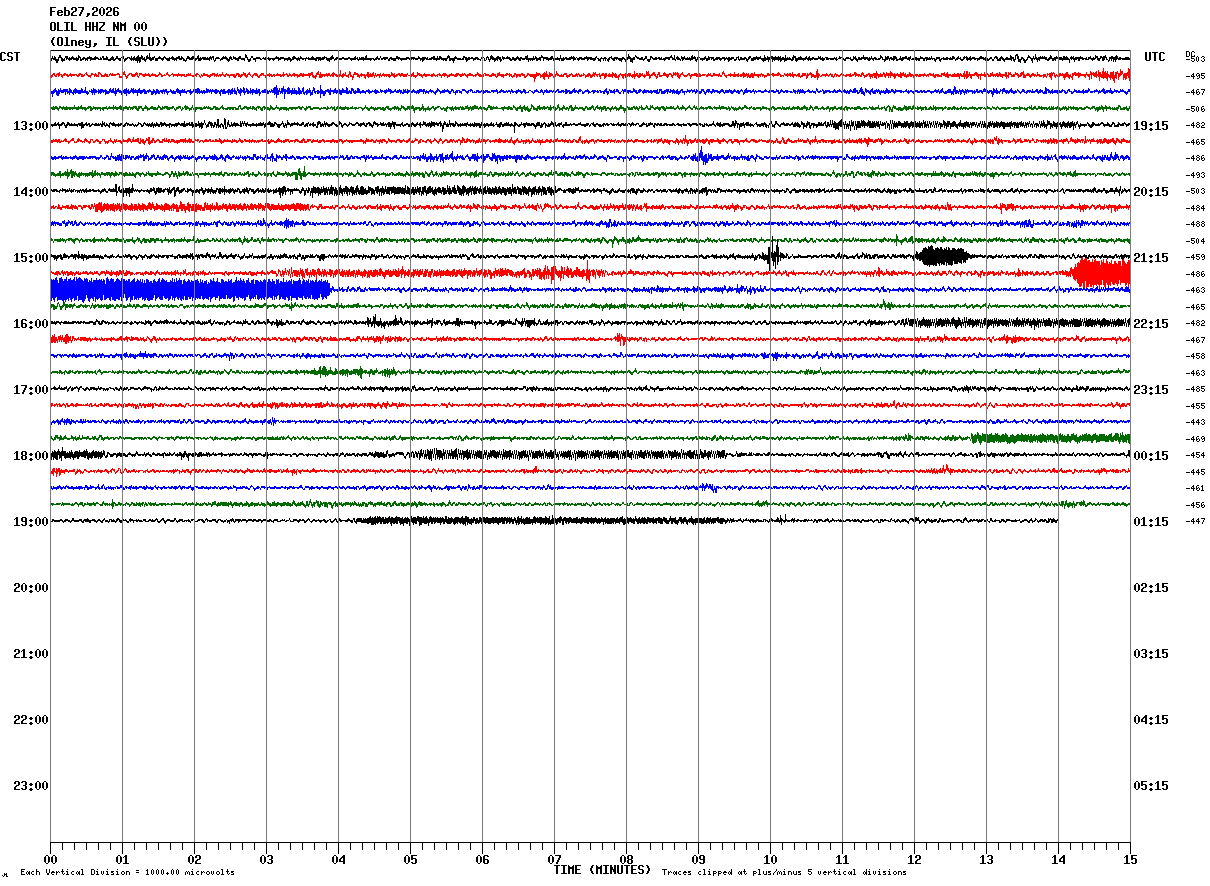Click the Each Vertical Division microvolts note
This screenshot has width=1210, height=886.
point(127,873)
